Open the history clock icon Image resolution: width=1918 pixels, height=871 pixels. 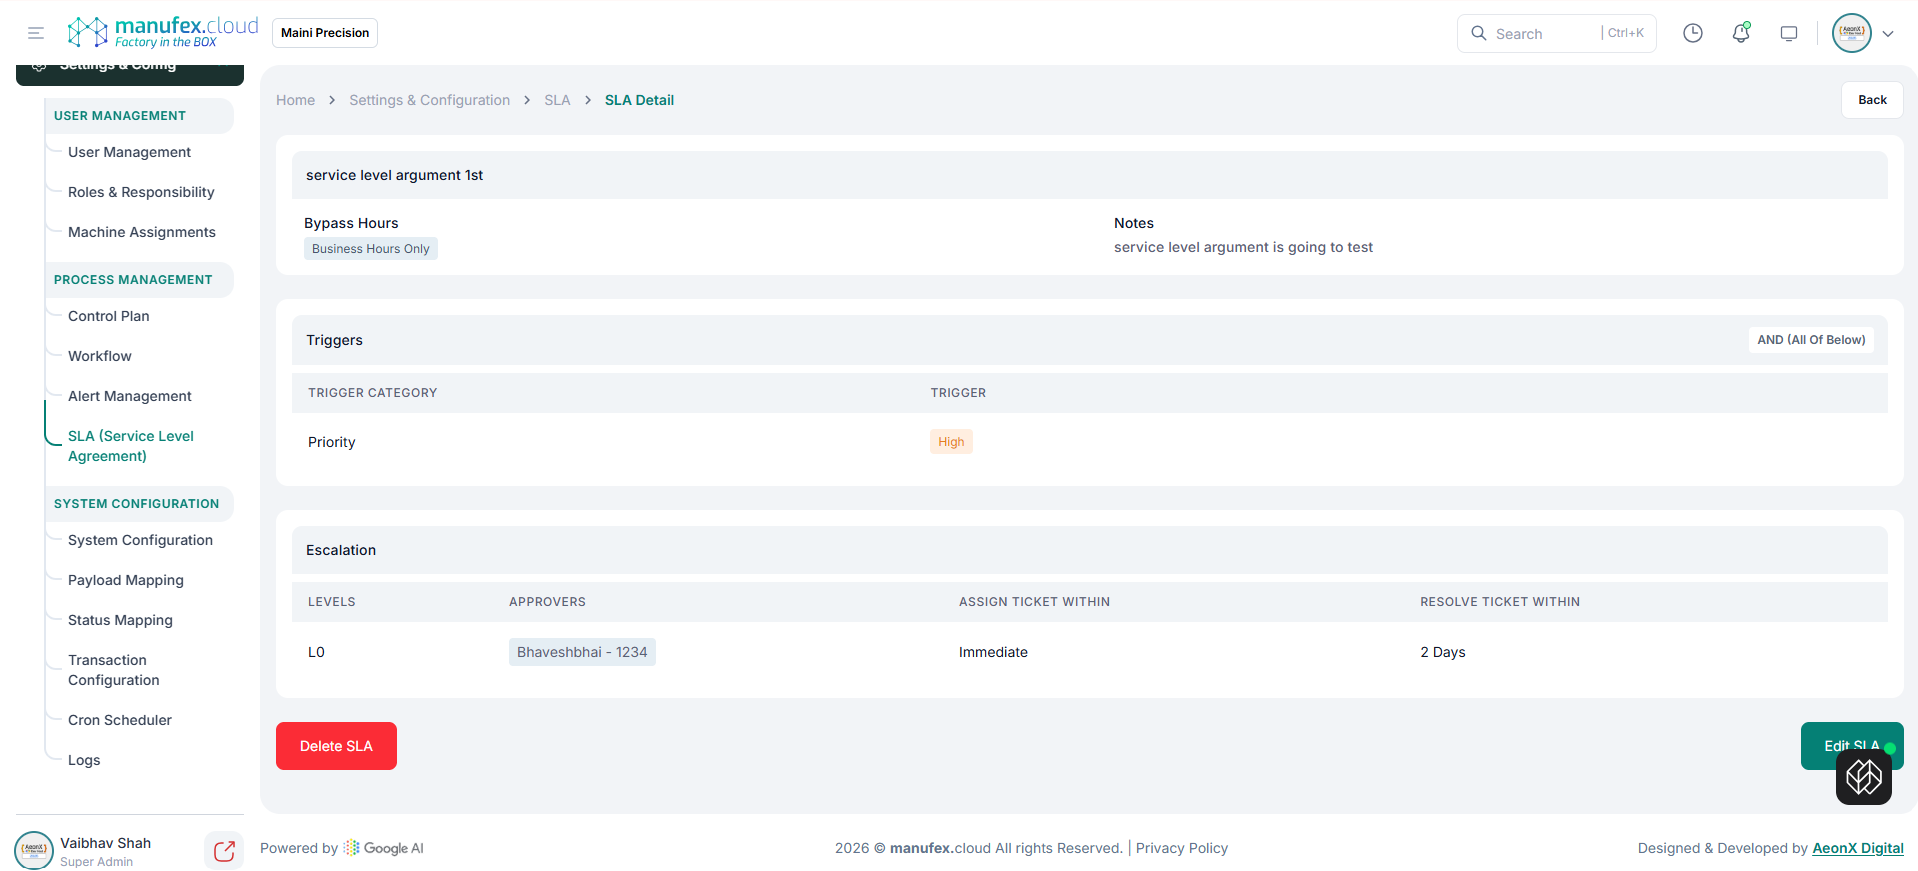[x=1692, y=33]
